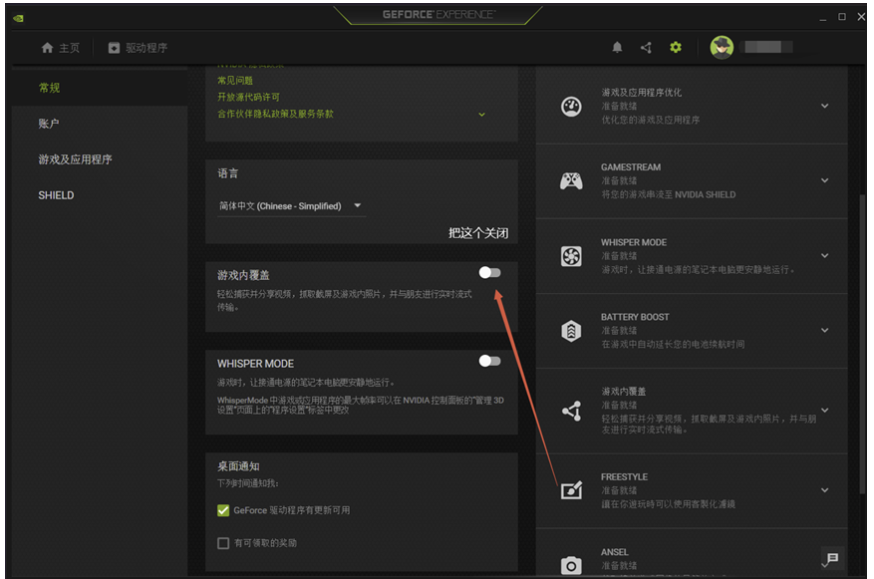This screenshot has height=579, width=874.
Task: Toggle the WHISPER MODE switch
Action: (489, 361)
